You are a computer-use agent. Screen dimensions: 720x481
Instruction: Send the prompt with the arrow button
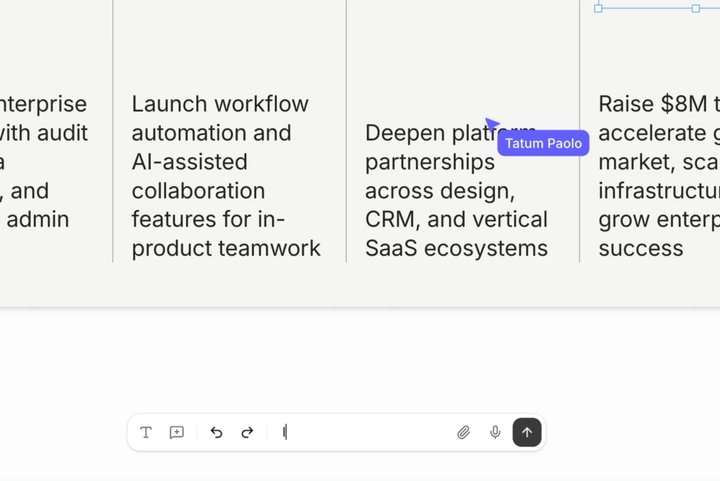click(x=527, y=432)
